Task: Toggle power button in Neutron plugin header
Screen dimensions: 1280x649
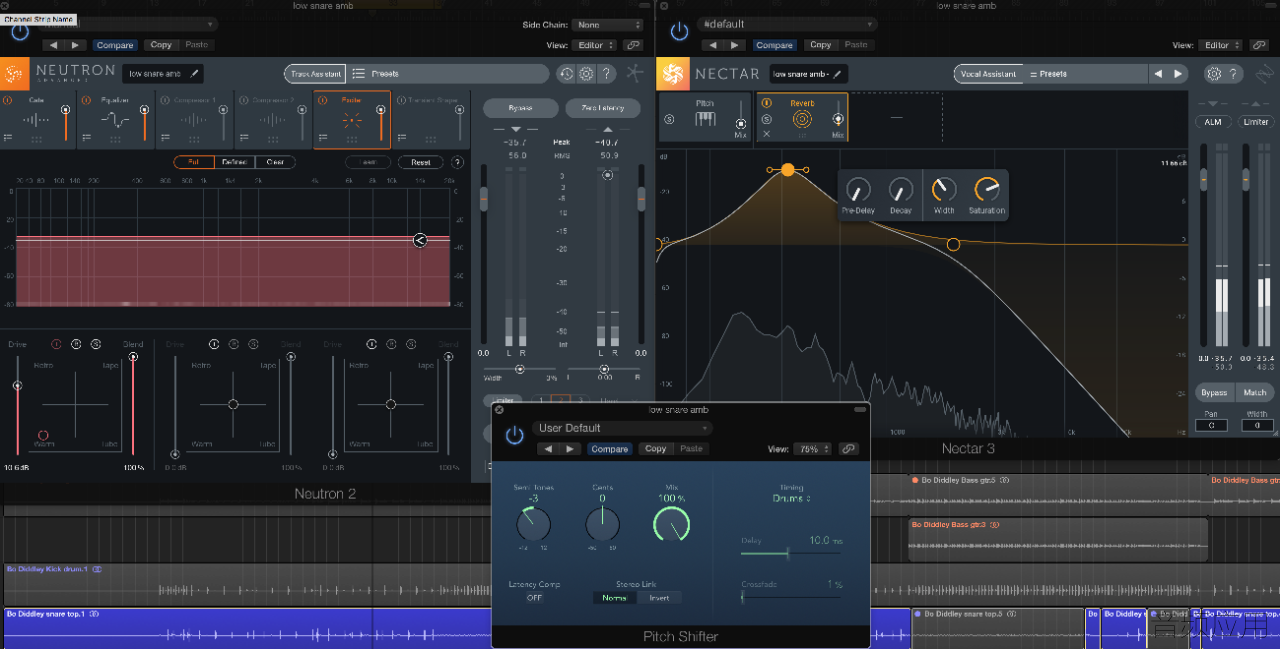Action: tap(20, 31)
